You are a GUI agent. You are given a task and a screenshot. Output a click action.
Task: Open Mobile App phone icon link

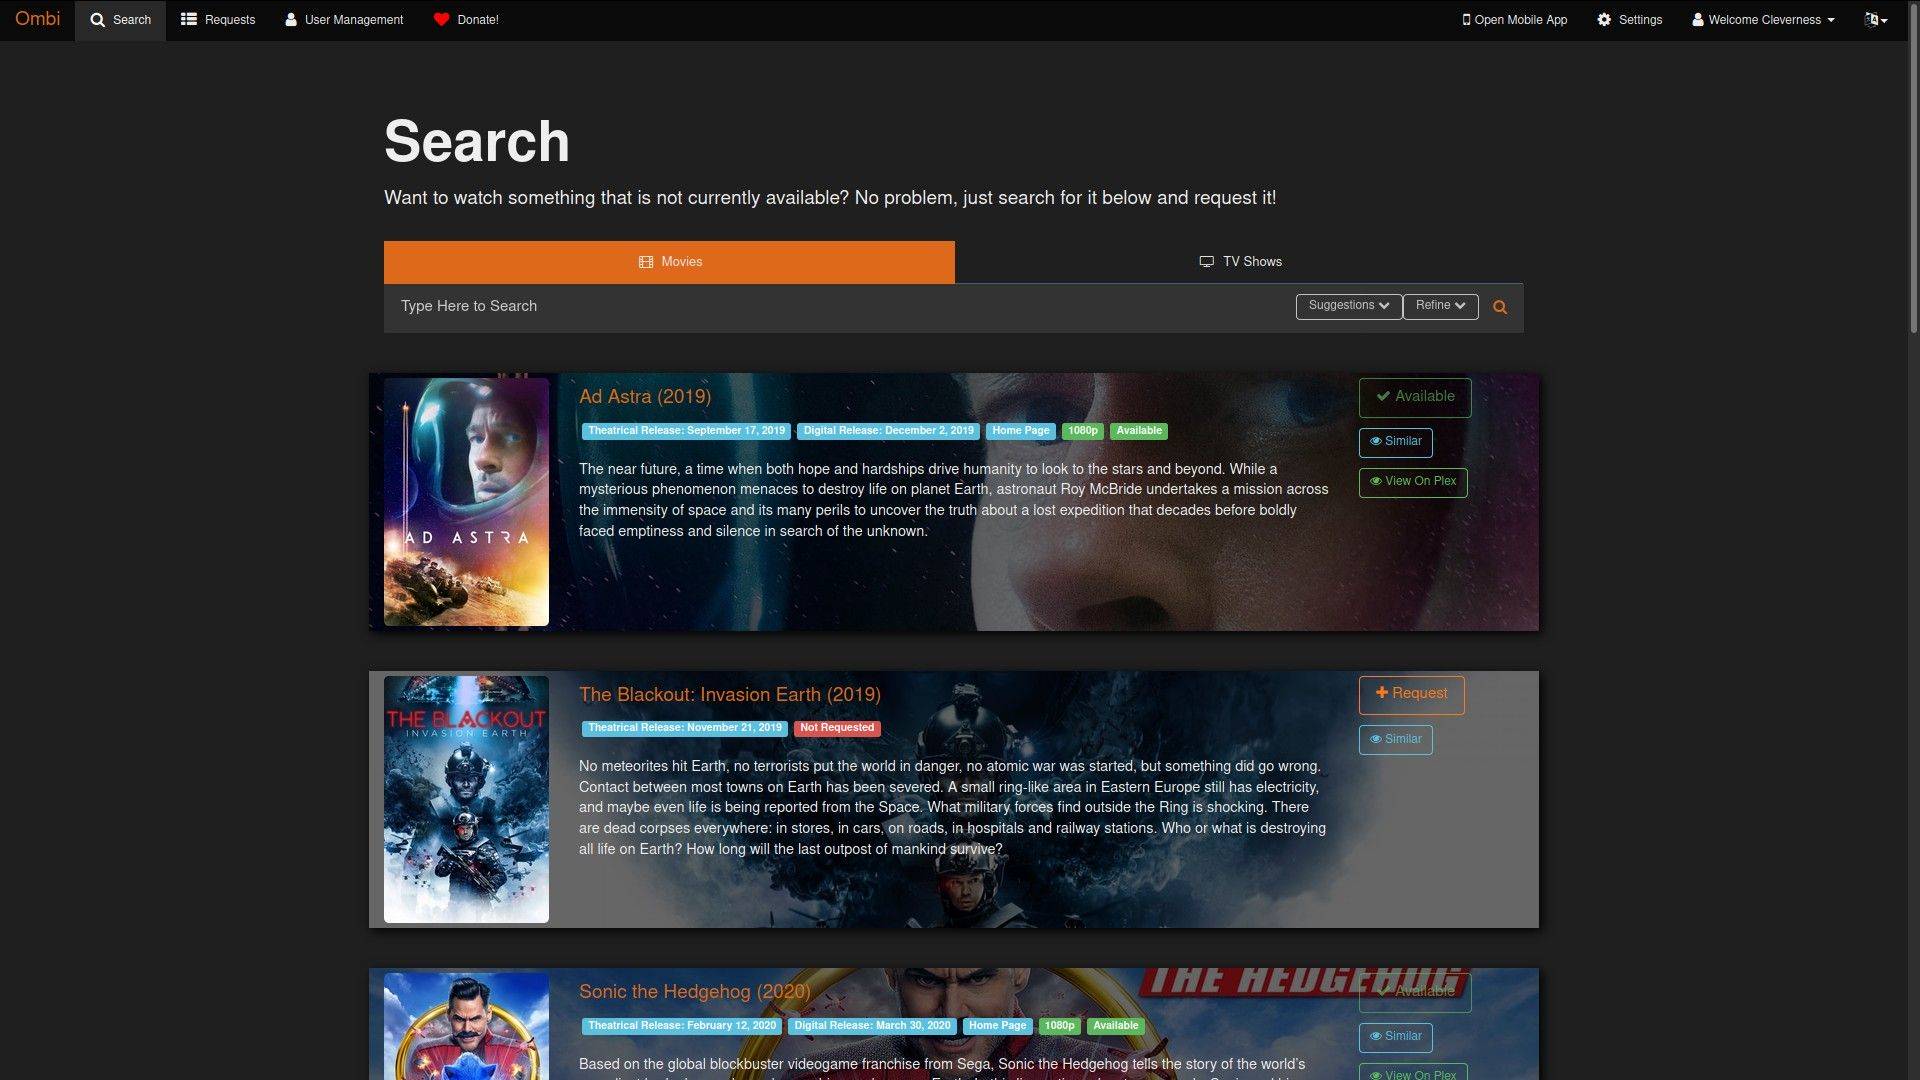pyautogui.click(x=1466, y=20)
